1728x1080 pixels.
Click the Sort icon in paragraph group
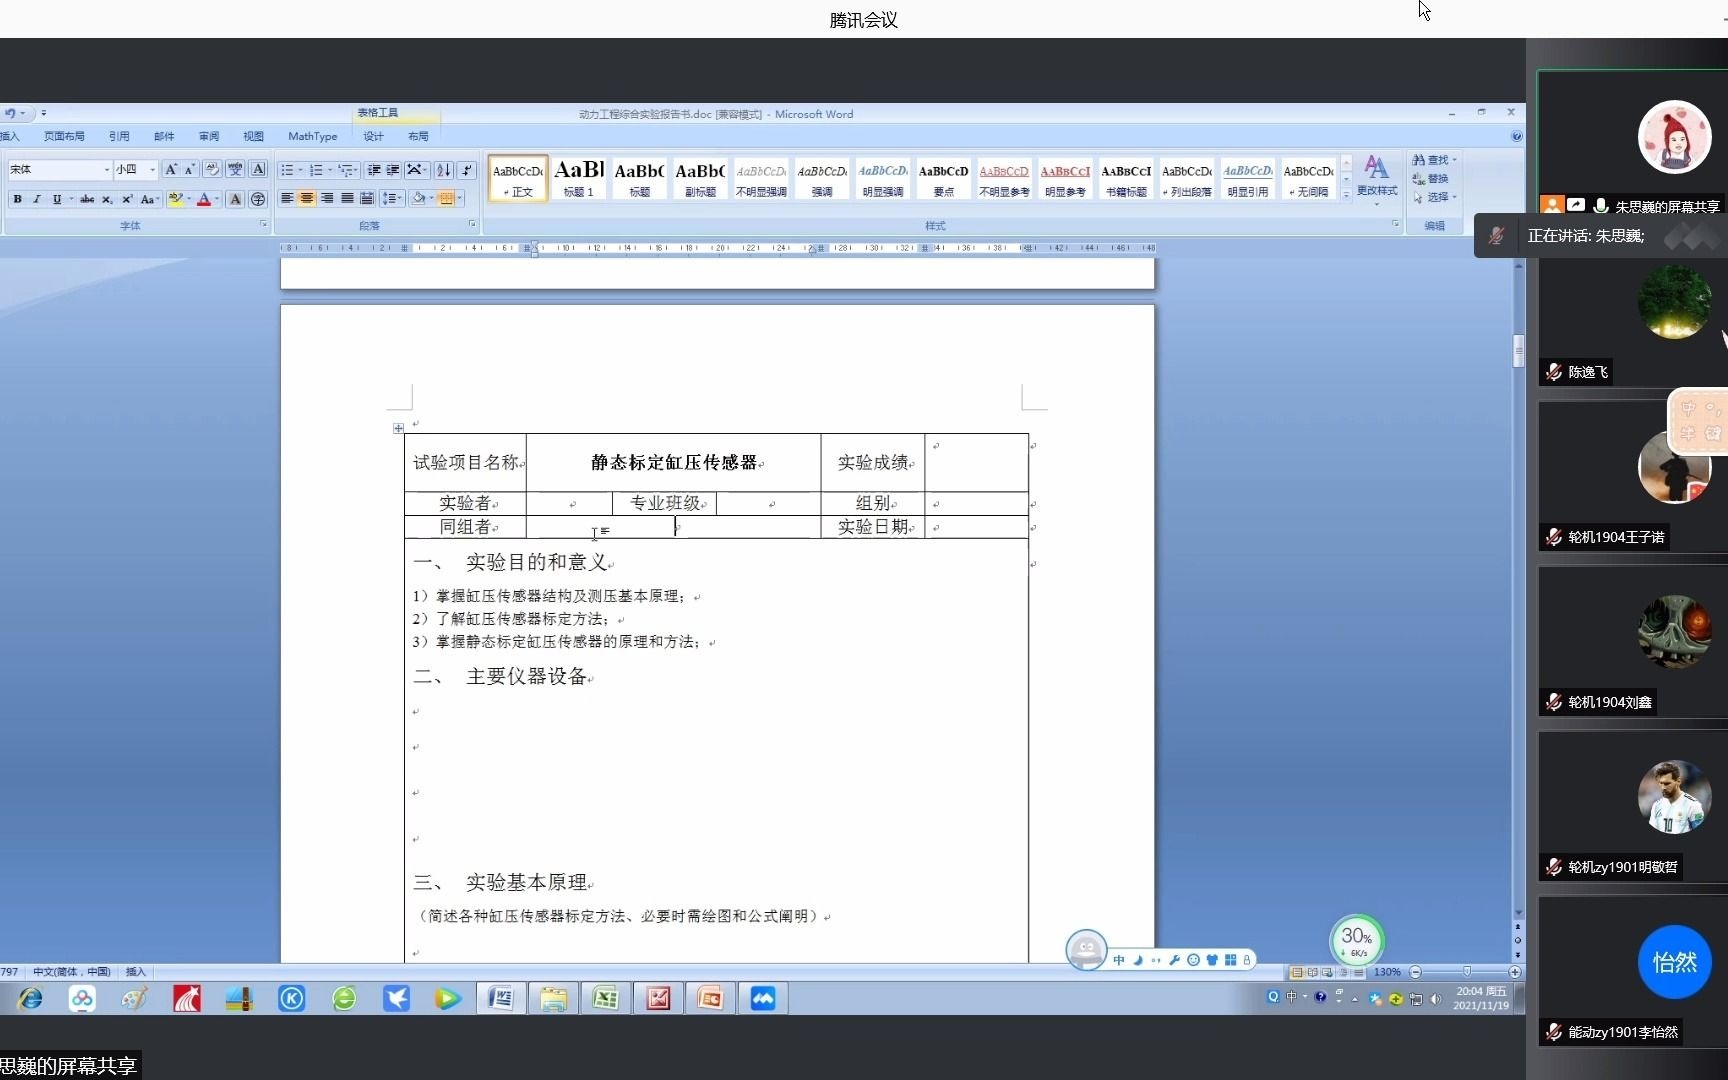444,169
